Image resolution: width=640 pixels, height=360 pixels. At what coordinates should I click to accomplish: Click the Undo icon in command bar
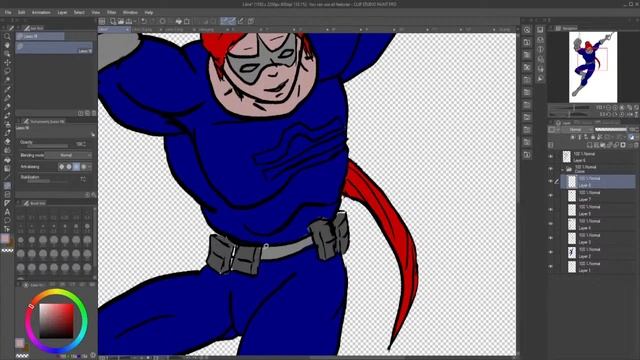tap(144, 21)
